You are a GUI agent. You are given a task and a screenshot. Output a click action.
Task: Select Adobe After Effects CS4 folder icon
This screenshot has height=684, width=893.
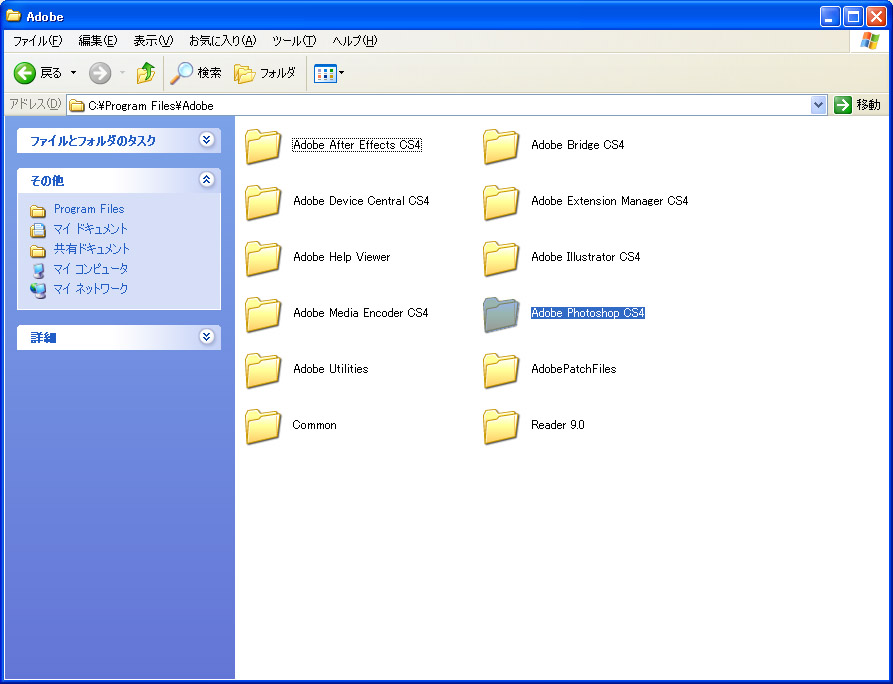(x=263, y=146)
